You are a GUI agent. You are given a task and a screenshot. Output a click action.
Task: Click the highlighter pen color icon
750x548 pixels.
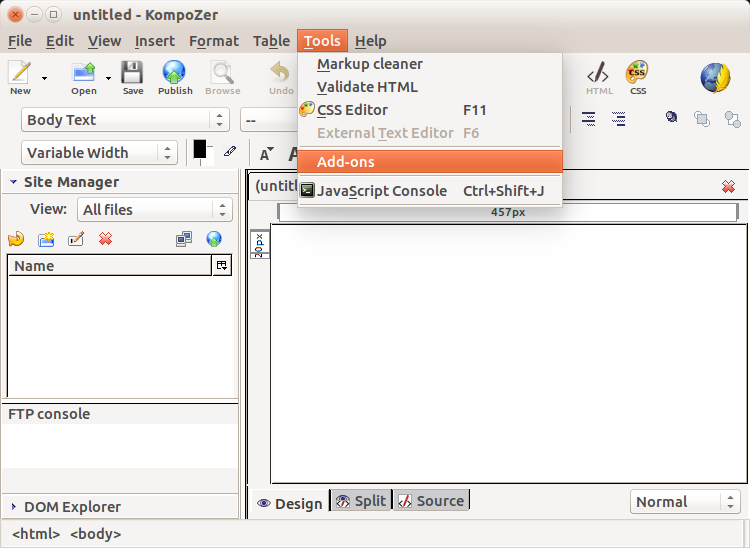click(230, 152)
